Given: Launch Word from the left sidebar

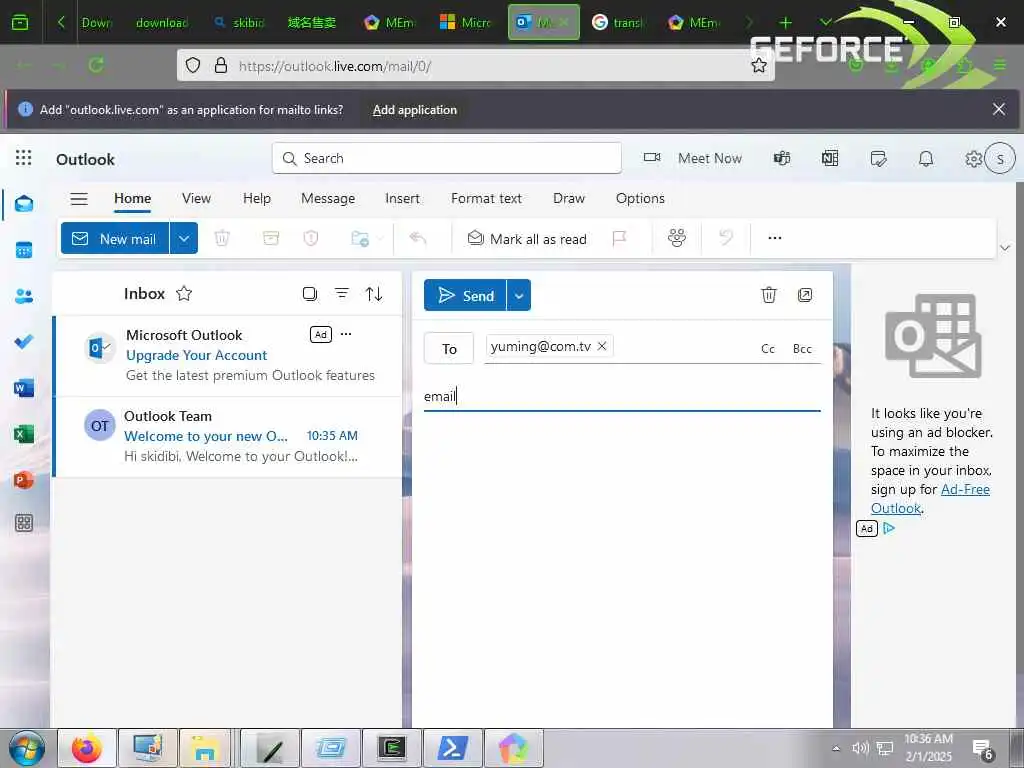Looking at the screenshot, I should click(x=24, y=388).
